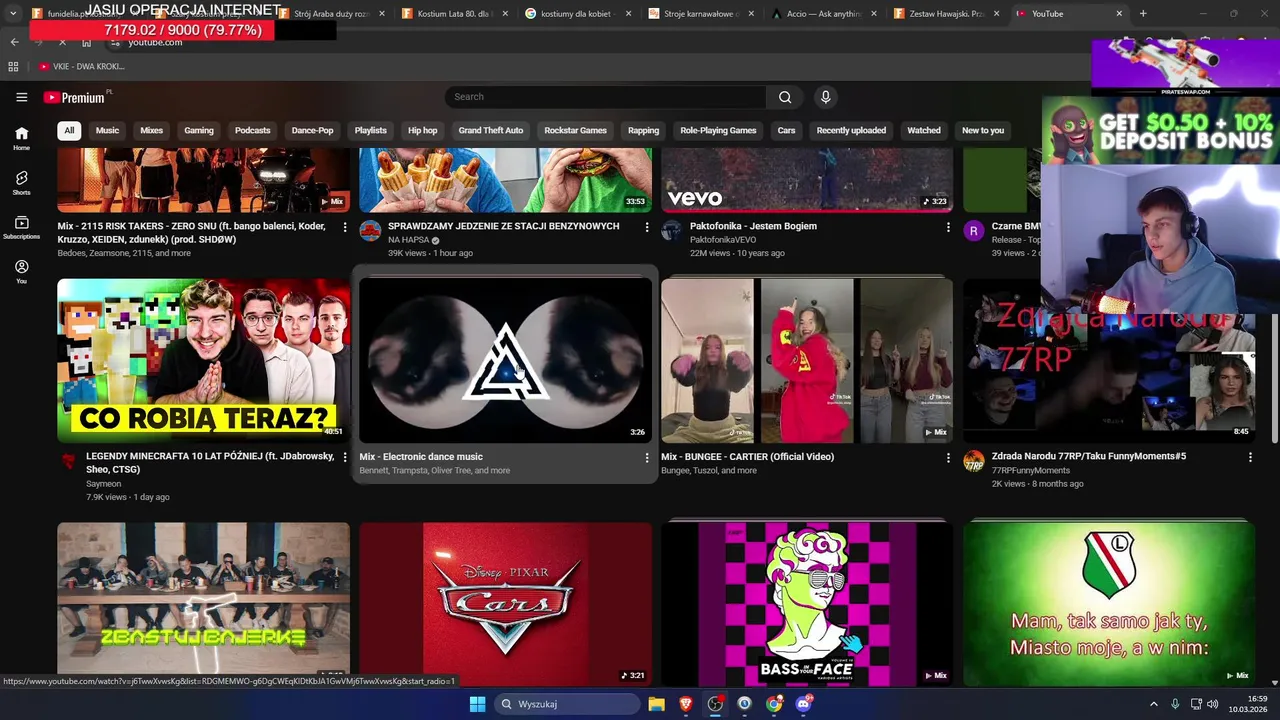Open the apps grid in bookmarks bar

[13, 66]
